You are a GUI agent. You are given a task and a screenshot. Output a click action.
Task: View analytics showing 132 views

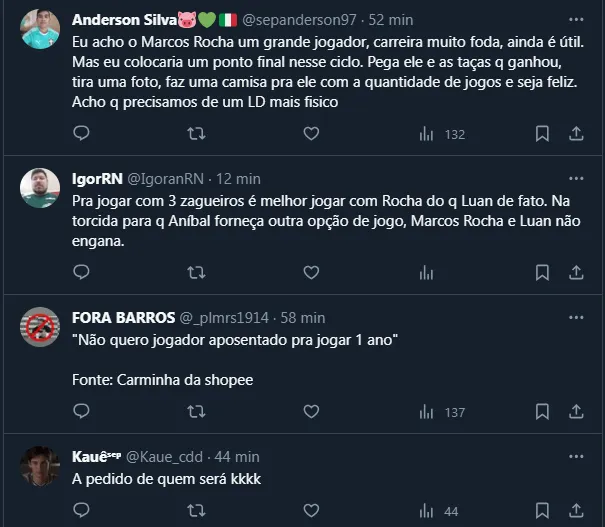[x=441, y=133]
